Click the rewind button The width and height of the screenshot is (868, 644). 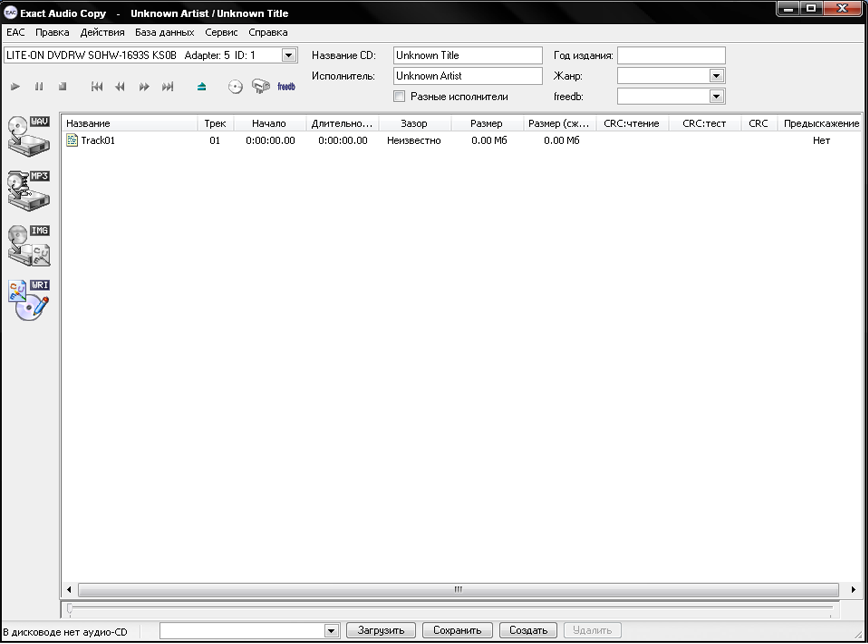coord(120,86)
